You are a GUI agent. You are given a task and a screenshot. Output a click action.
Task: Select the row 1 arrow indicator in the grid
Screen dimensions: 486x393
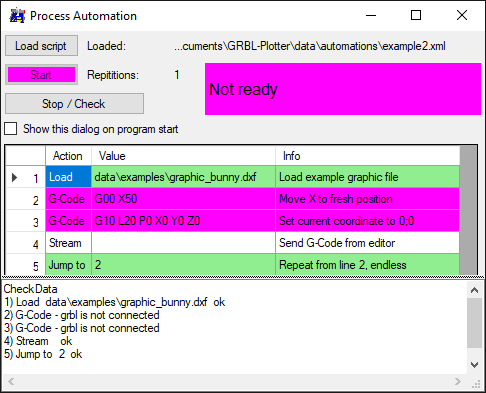point(14,177)
